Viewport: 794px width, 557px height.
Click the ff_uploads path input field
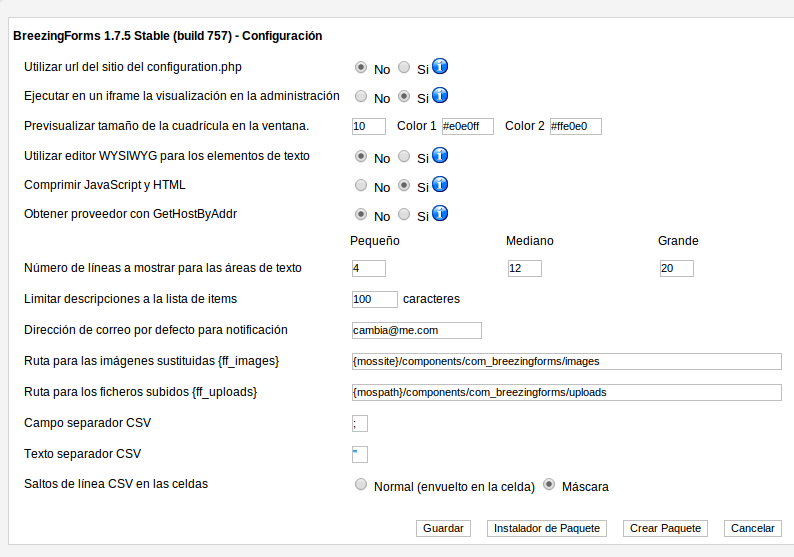(567, 392)
